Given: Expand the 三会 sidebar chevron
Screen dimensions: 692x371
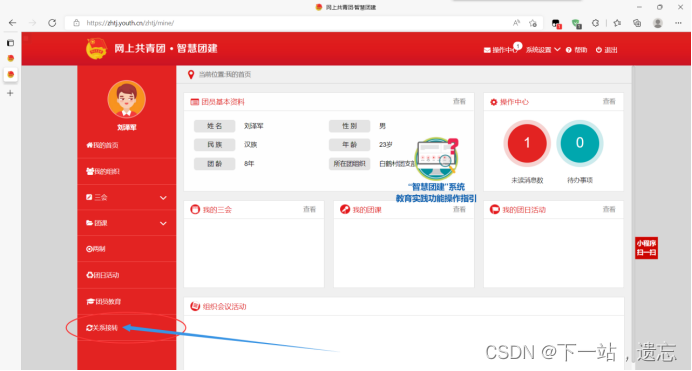Looking at the screenshot, I should (163, 198).
